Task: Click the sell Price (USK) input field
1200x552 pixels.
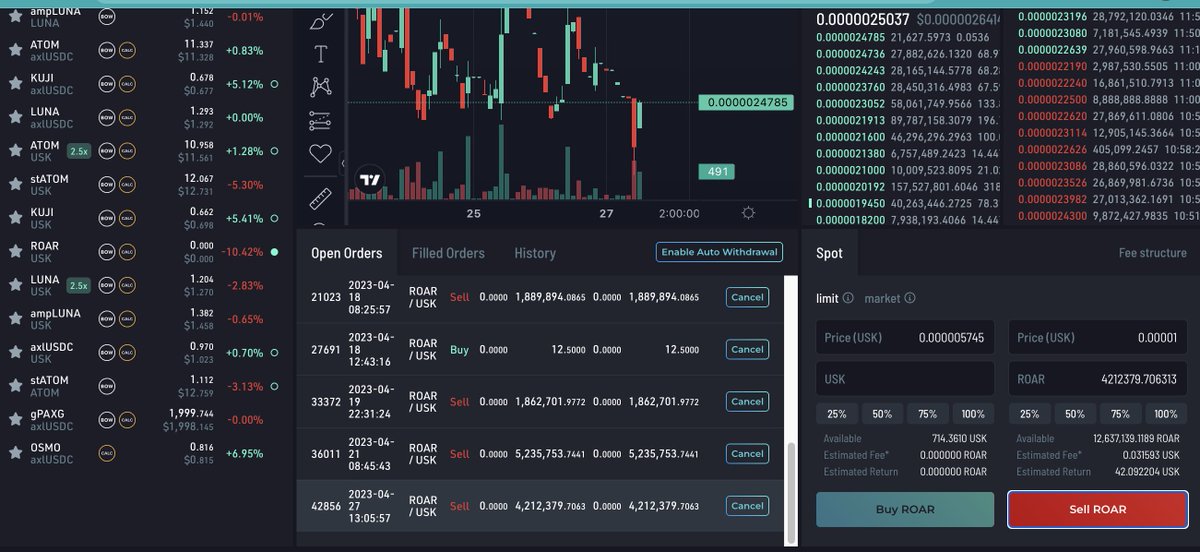Action: 1097,338
